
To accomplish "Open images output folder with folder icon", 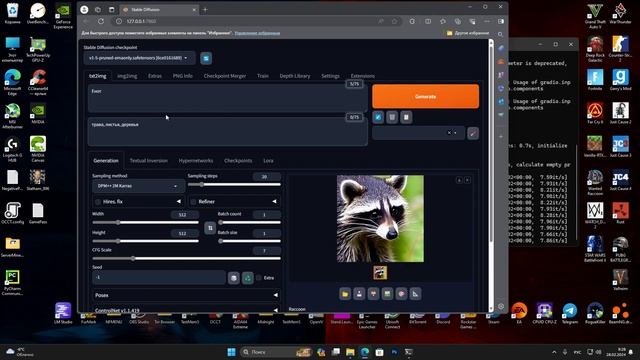I will [345, 294].
